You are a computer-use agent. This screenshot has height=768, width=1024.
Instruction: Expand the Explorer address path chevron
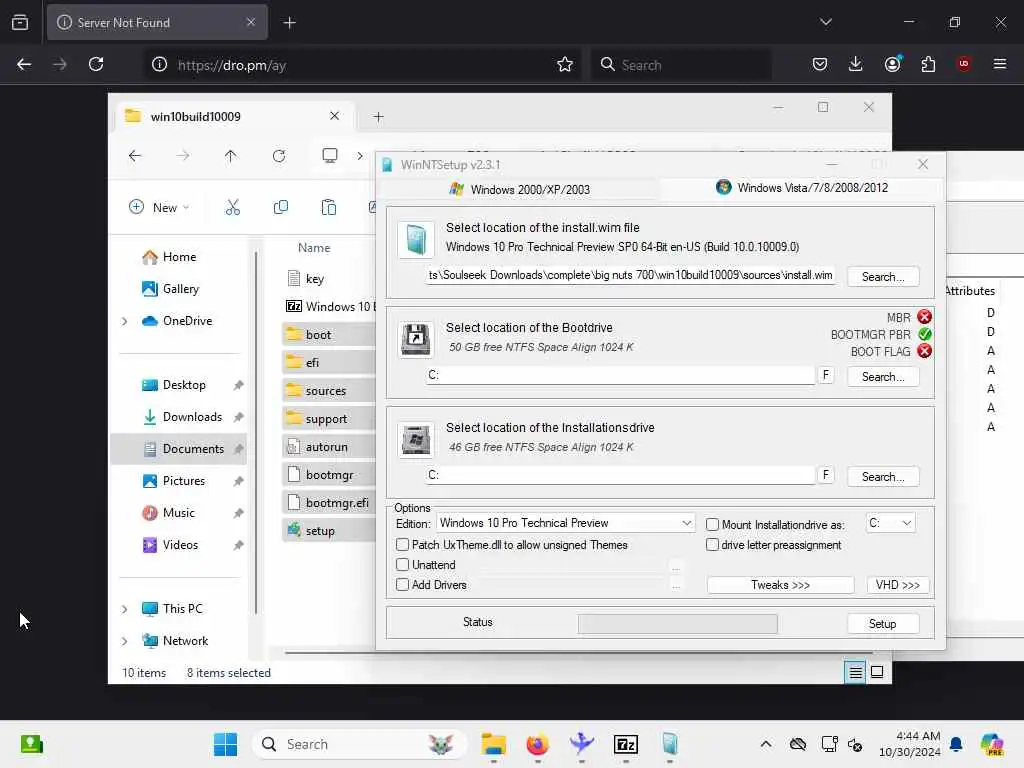pyautogui.click(x=360, y=155)
